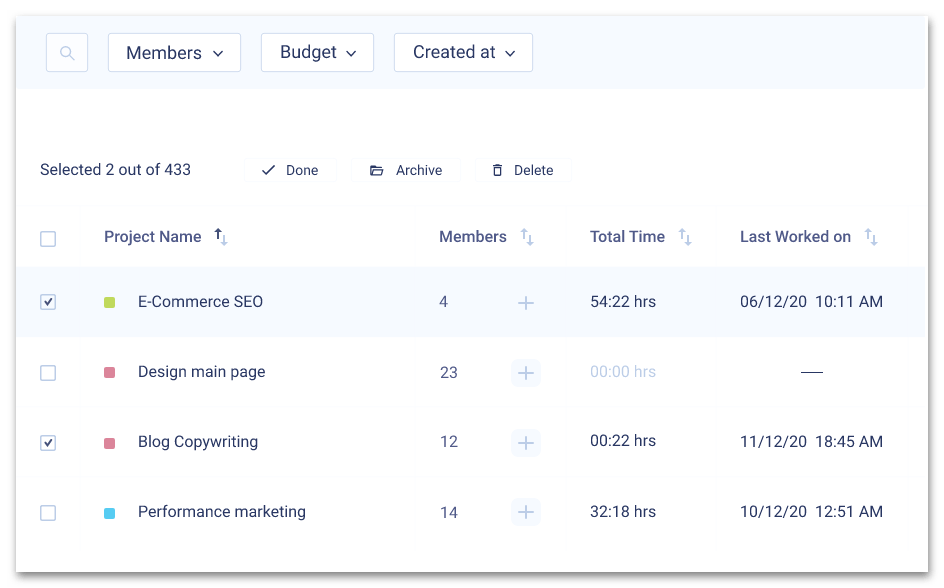Sort Members column using arrows icon
Viewport: 944px width, 588px height.
527,237
